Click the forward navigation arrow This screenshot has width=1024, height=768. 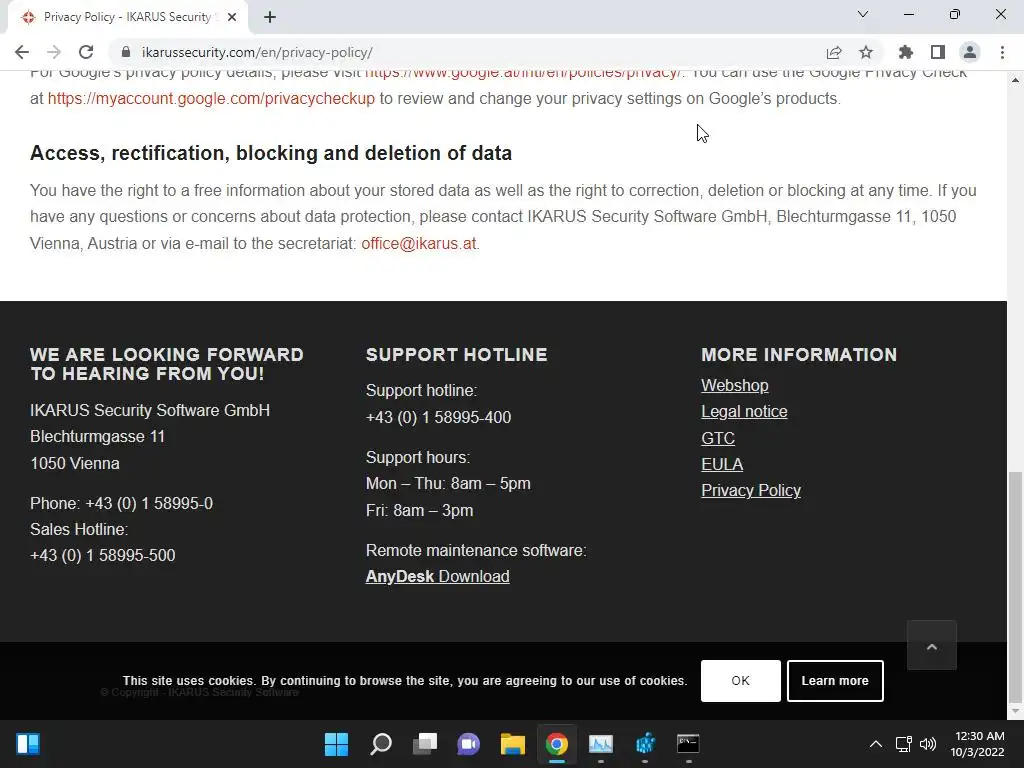click(54, 52)
